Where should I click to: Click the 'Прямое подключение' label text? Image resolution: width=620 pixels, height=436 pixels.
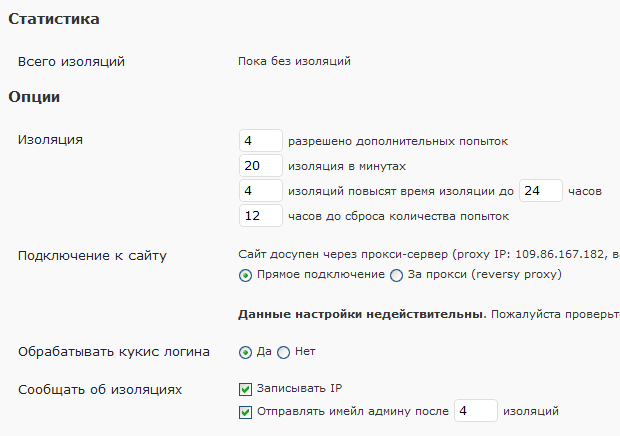tap(321, 274)
